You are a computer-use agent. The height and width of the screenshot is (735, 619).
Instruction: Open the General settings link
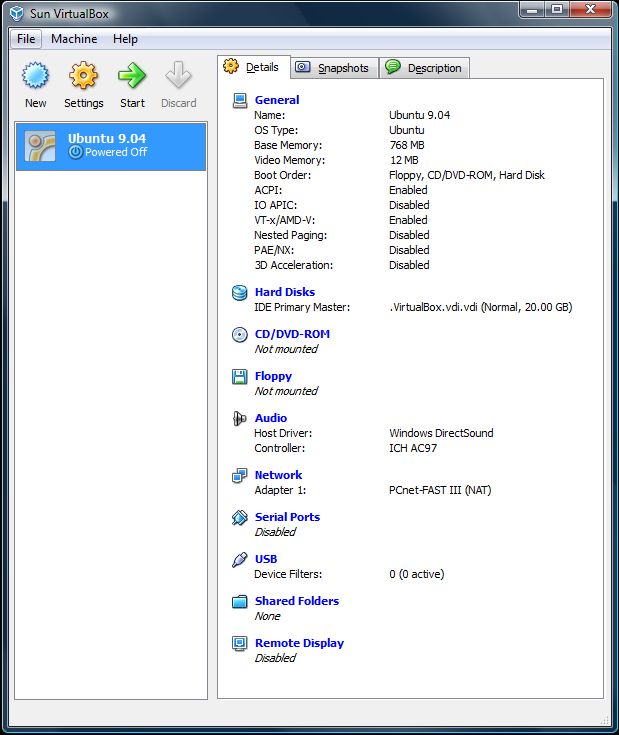pyautogui.click(x=277, y=100)
